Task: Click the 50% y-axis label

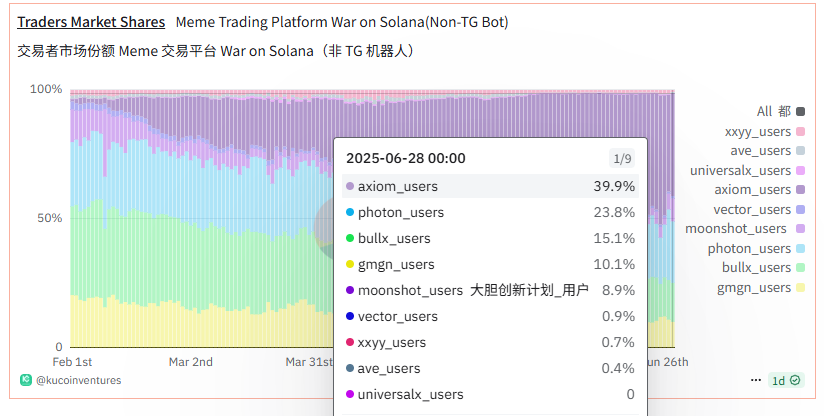Action: pyautogui.click(x=49, y=217)
